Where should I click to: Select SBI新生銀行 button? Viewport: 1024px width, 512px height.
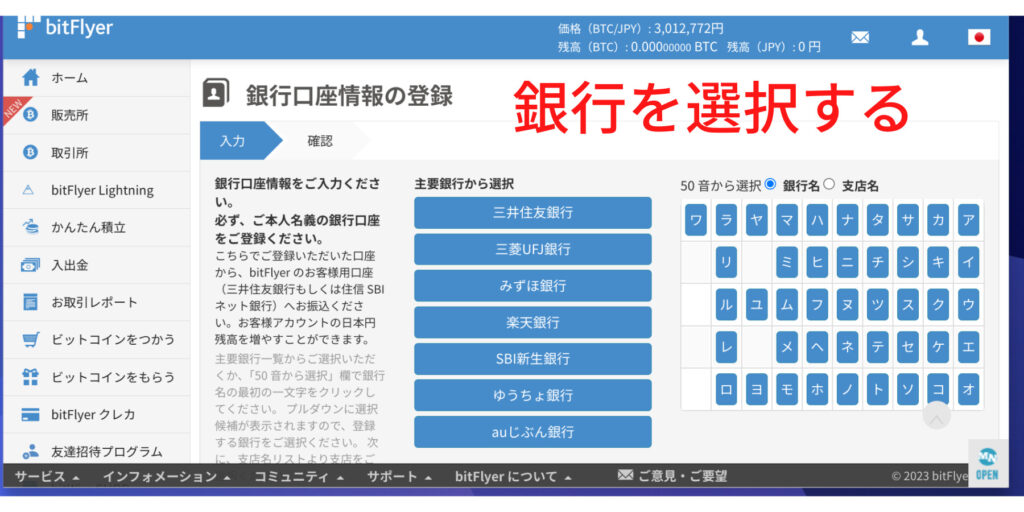tap(533, 359)
